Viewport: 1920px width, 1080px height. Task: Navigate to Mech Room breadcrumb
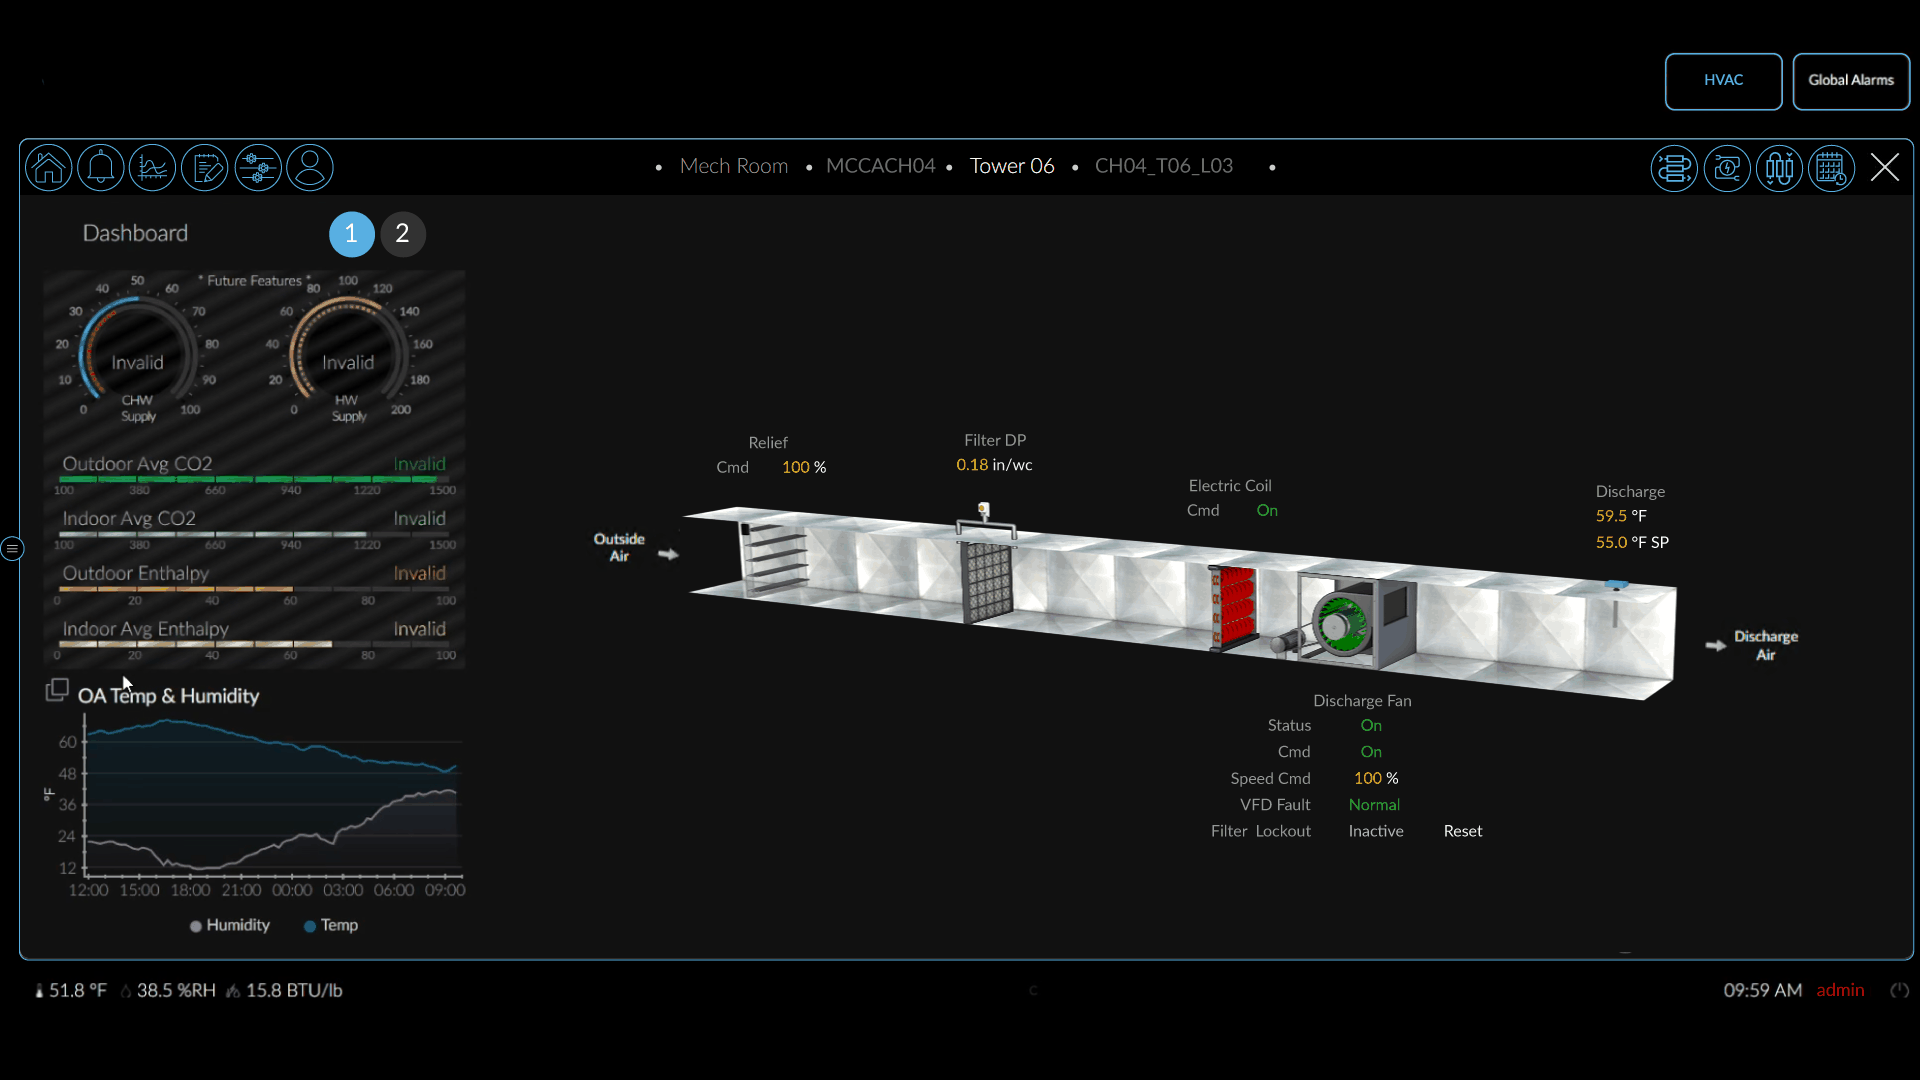[x=733, y=166]
